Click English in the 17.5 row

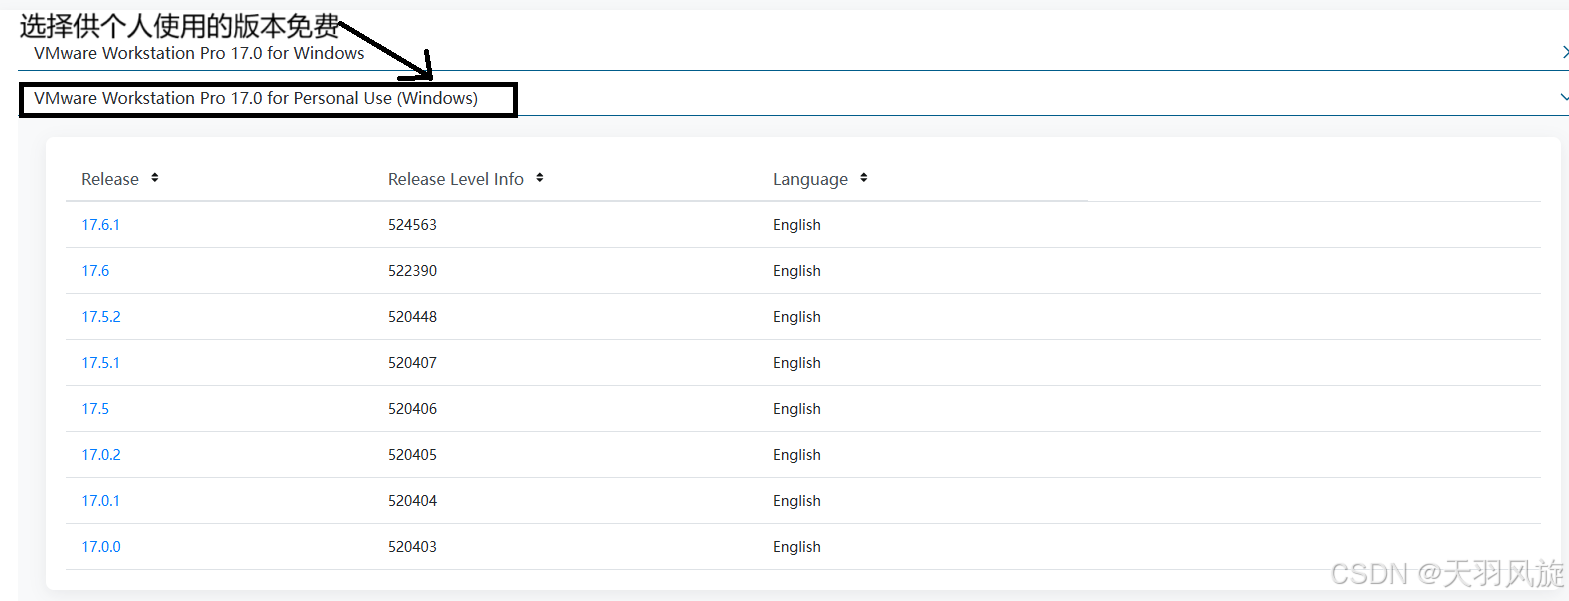click(797, 409)
